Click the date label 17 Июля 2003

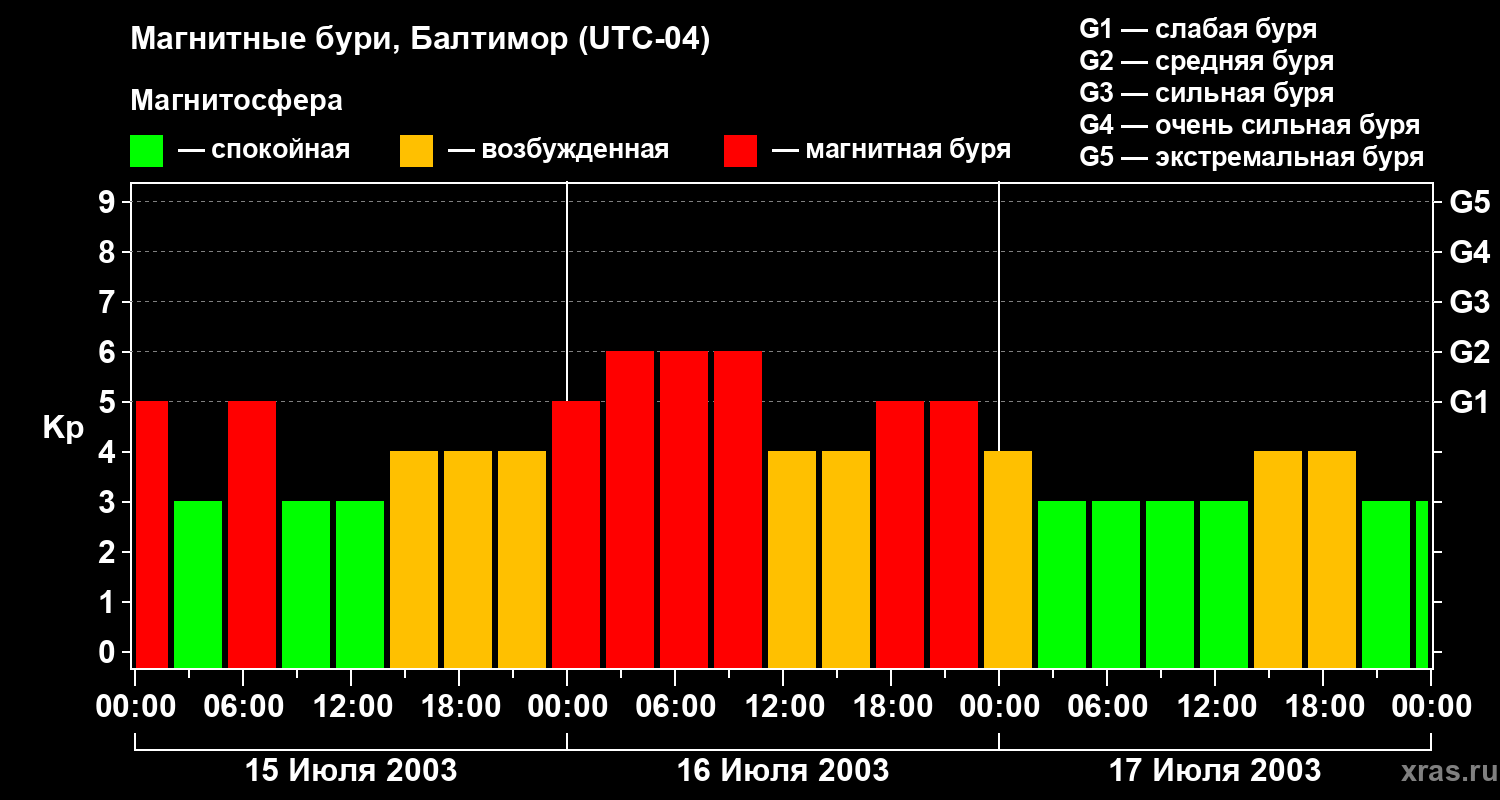(x=1215, y=771)
